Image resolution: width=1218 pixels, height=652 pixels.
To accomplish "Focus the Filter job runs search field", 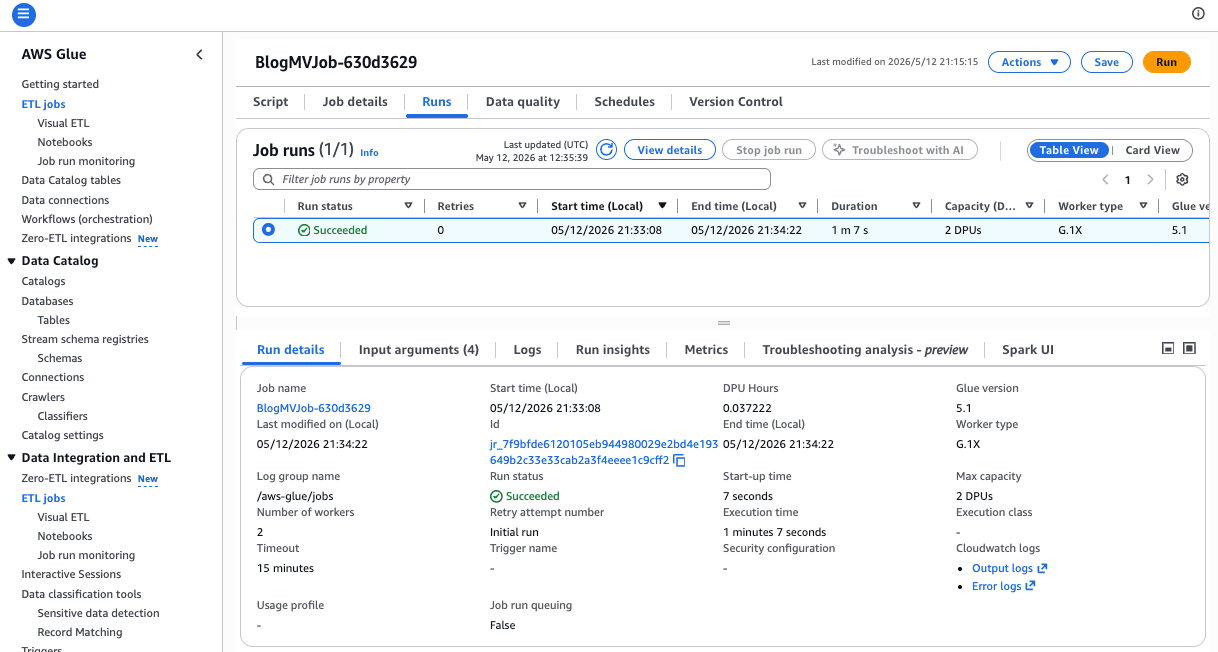I will click(x=512, y=179).
